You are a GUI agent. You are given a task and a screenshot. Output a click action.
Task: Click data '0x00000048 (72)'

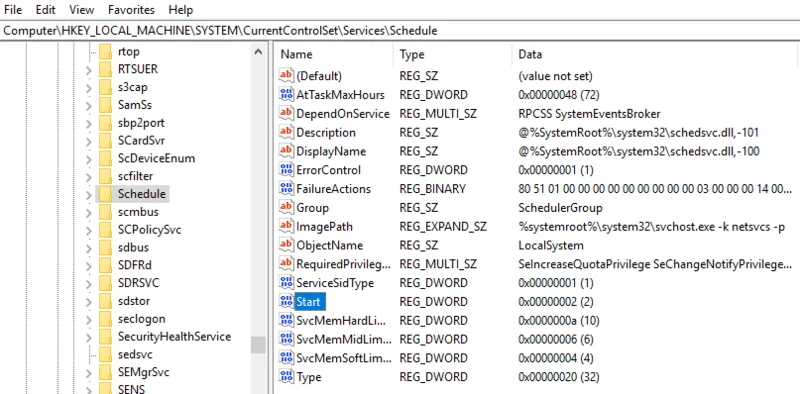(x=558, y=94)
